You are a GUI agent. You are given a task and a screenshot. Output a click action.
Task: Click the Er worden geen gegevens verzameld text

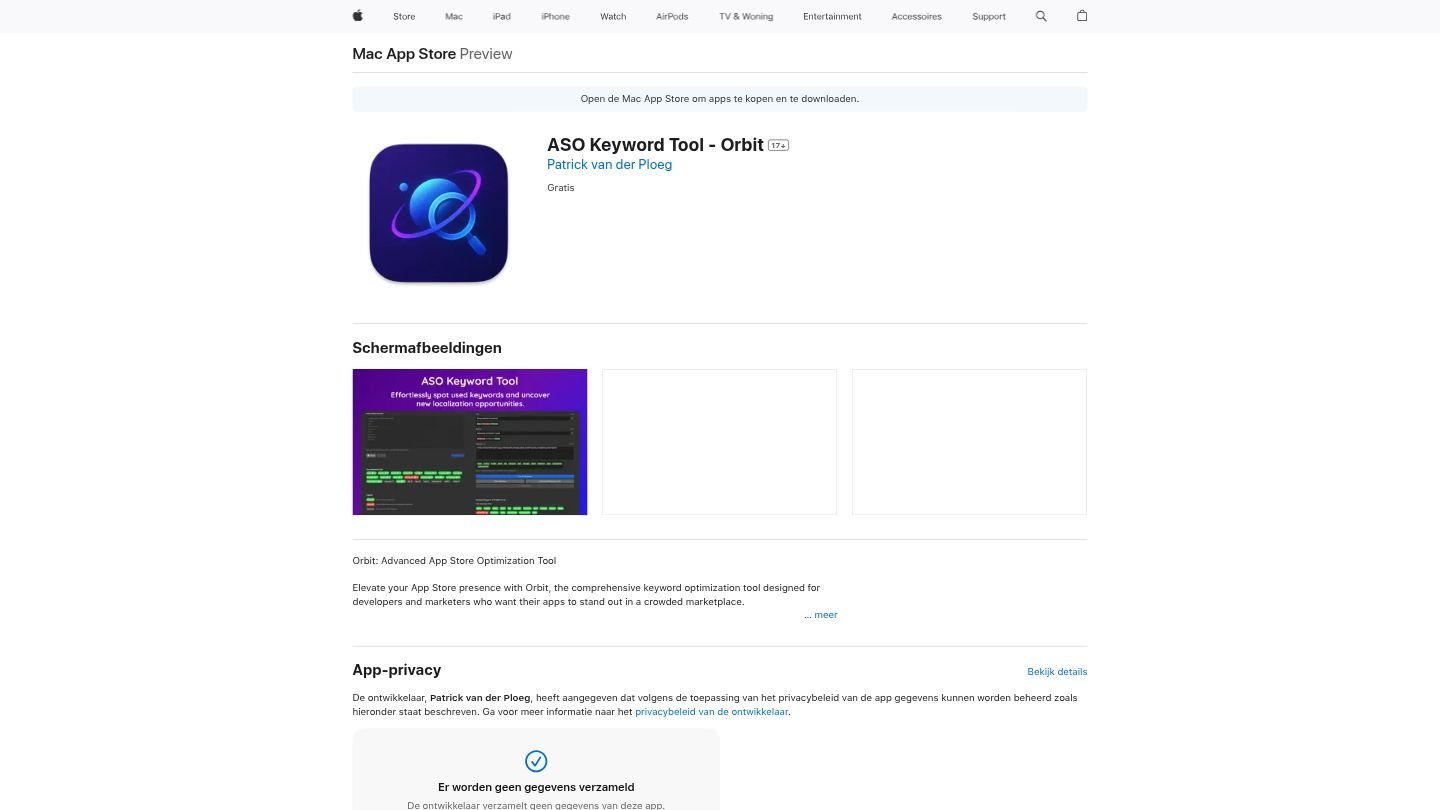(x=536, y=787)
